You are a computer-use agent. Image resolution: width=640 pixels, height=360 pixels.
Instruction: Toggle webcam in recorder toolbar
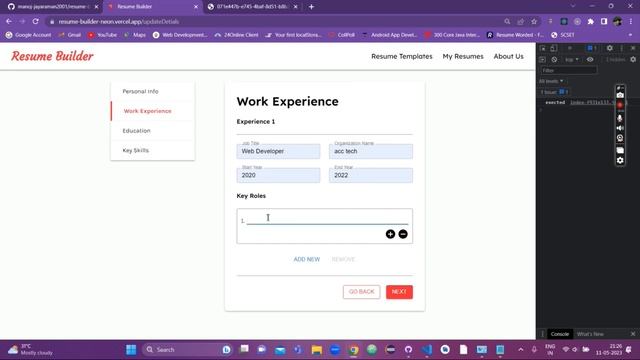pyautogui.click(x=620, y=138)
